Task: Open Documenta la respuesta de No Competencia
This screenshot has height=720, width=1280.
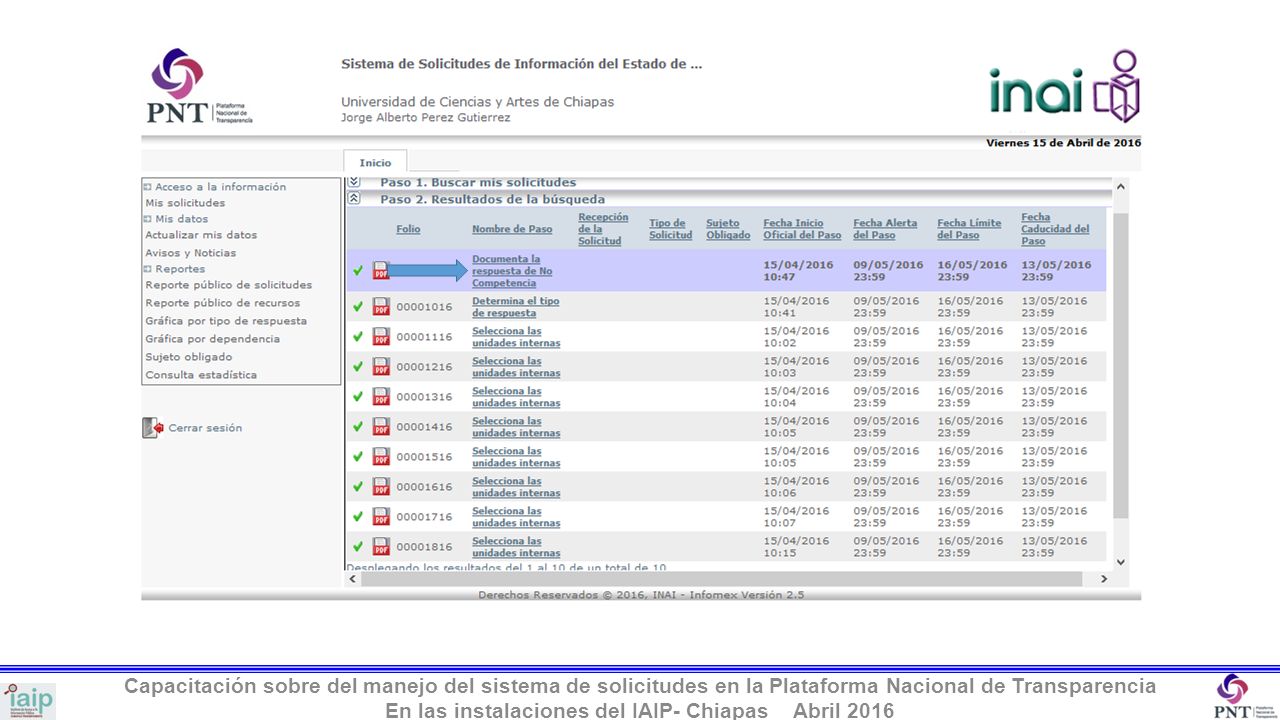Action: (x=512, y=271)
